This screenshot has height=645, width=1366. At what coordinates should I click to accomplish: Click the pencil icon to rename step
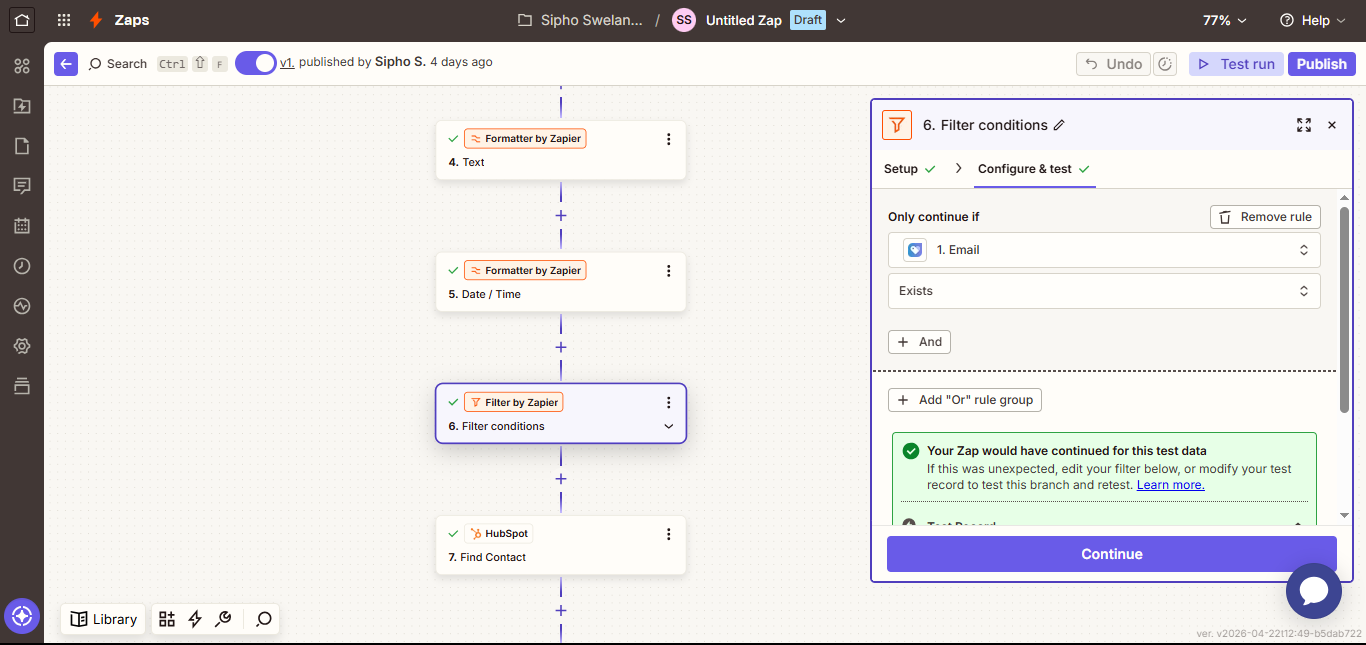(x=1060, y=125)
